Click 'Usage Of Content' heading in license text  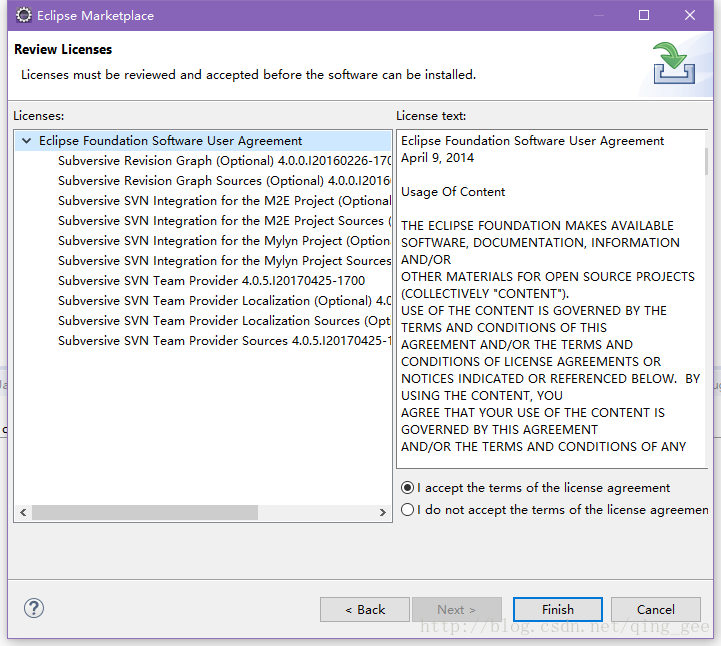tap(453, 192)
